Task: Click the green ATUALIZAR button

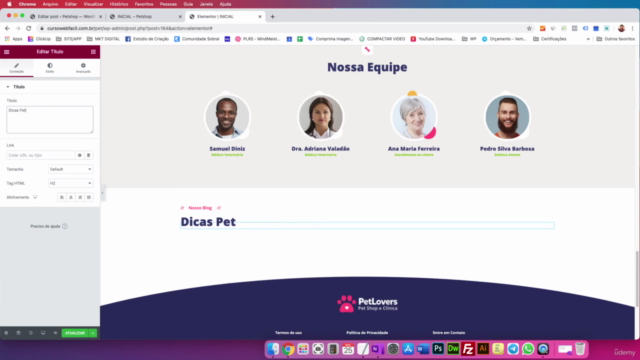Action: point(75,333)
